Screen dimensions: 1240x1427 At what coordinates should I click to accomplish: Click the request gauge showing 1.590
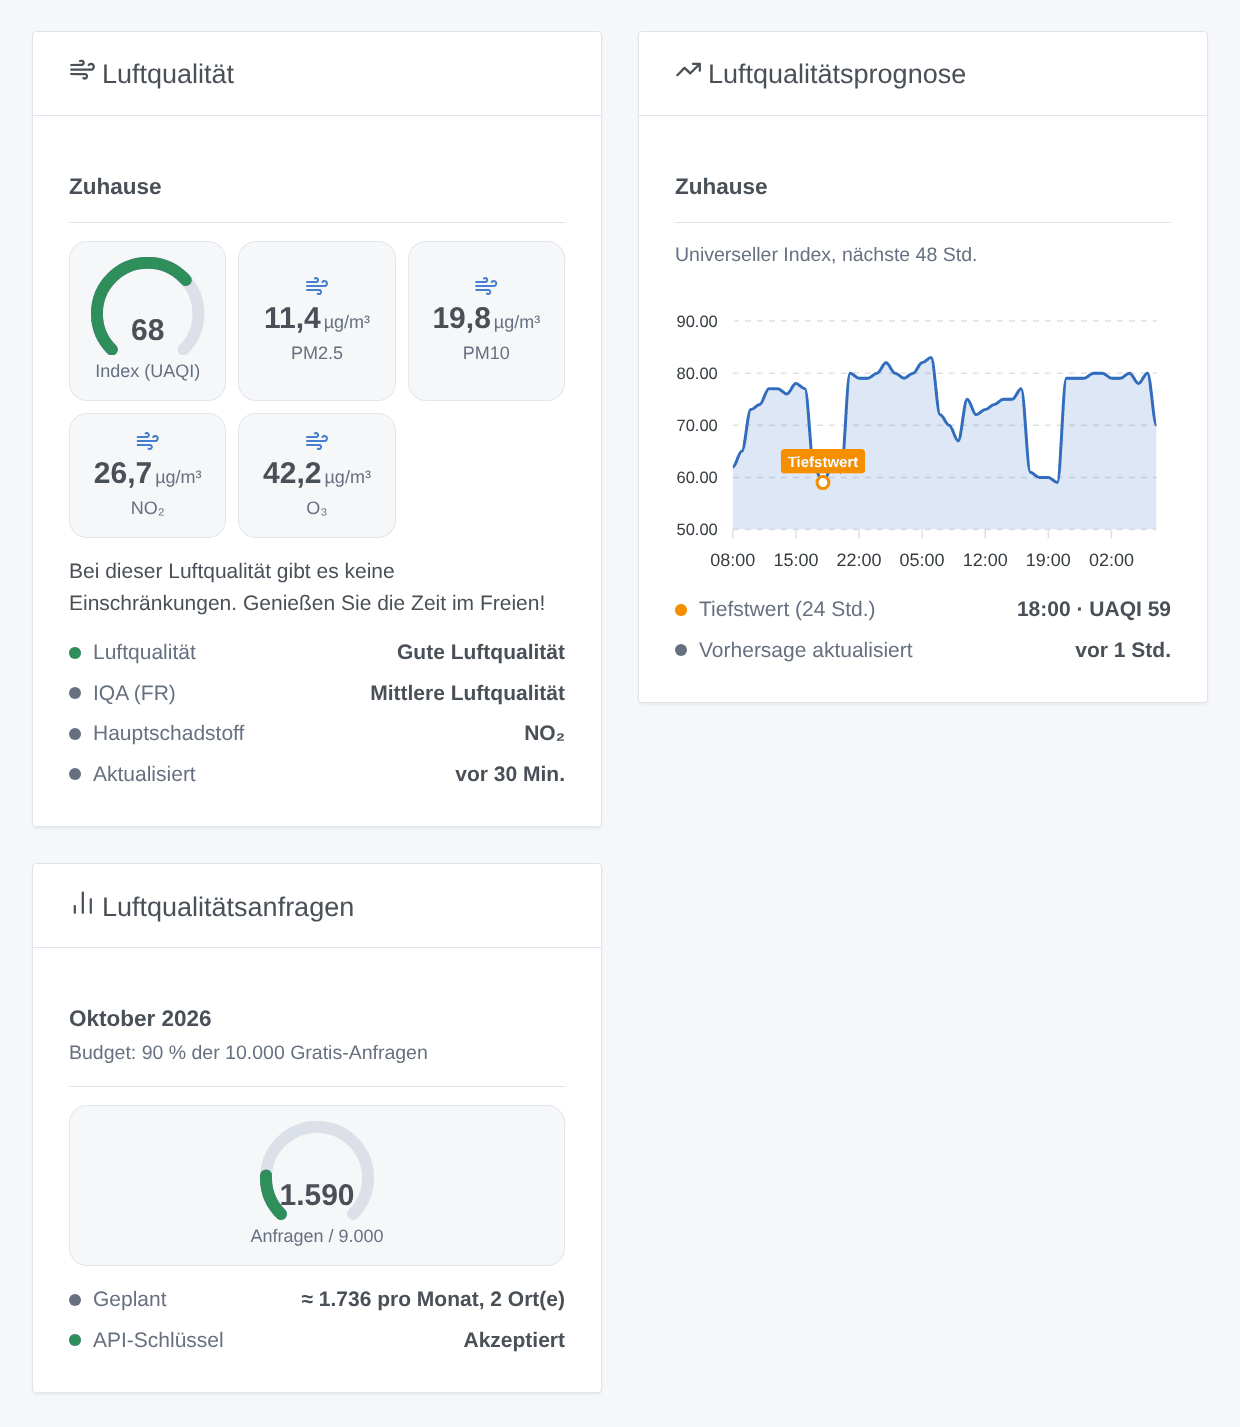pyautogui.click(x=317, y=1171)
